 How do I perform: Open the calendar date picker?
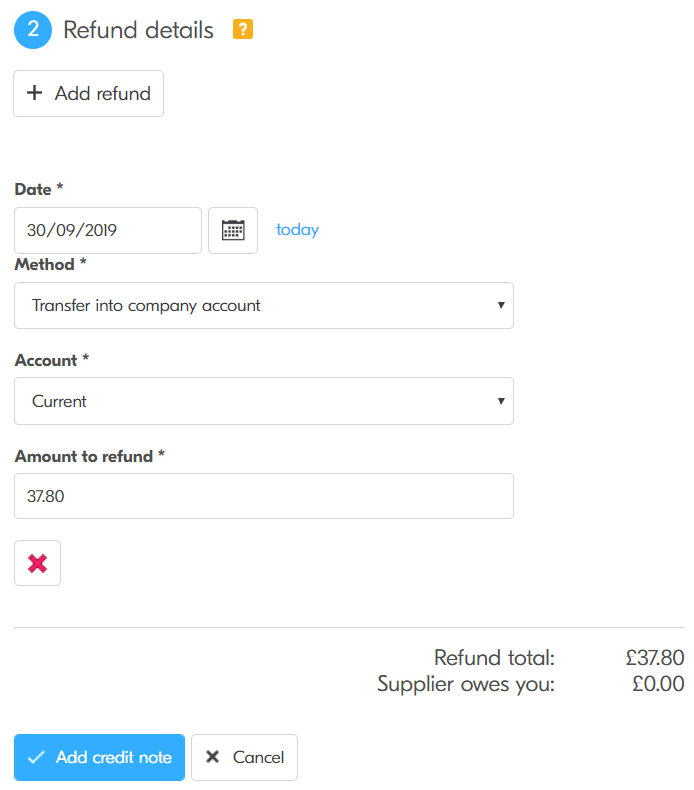(233, 230)
